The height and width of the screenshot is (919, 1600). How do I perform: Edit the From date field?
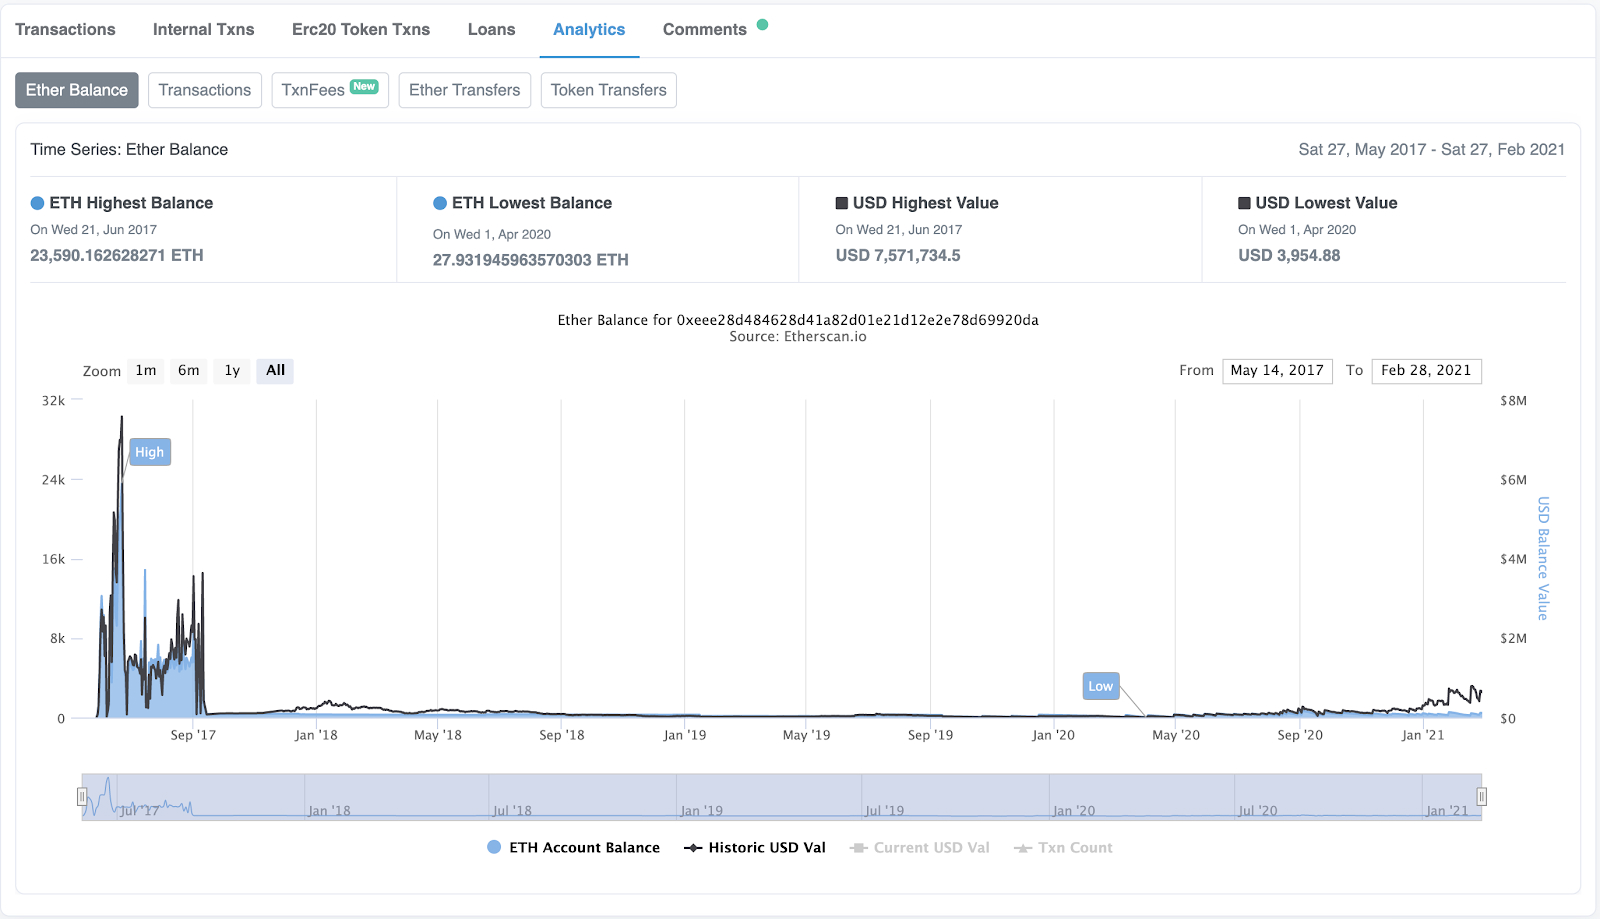point(1277,371)
